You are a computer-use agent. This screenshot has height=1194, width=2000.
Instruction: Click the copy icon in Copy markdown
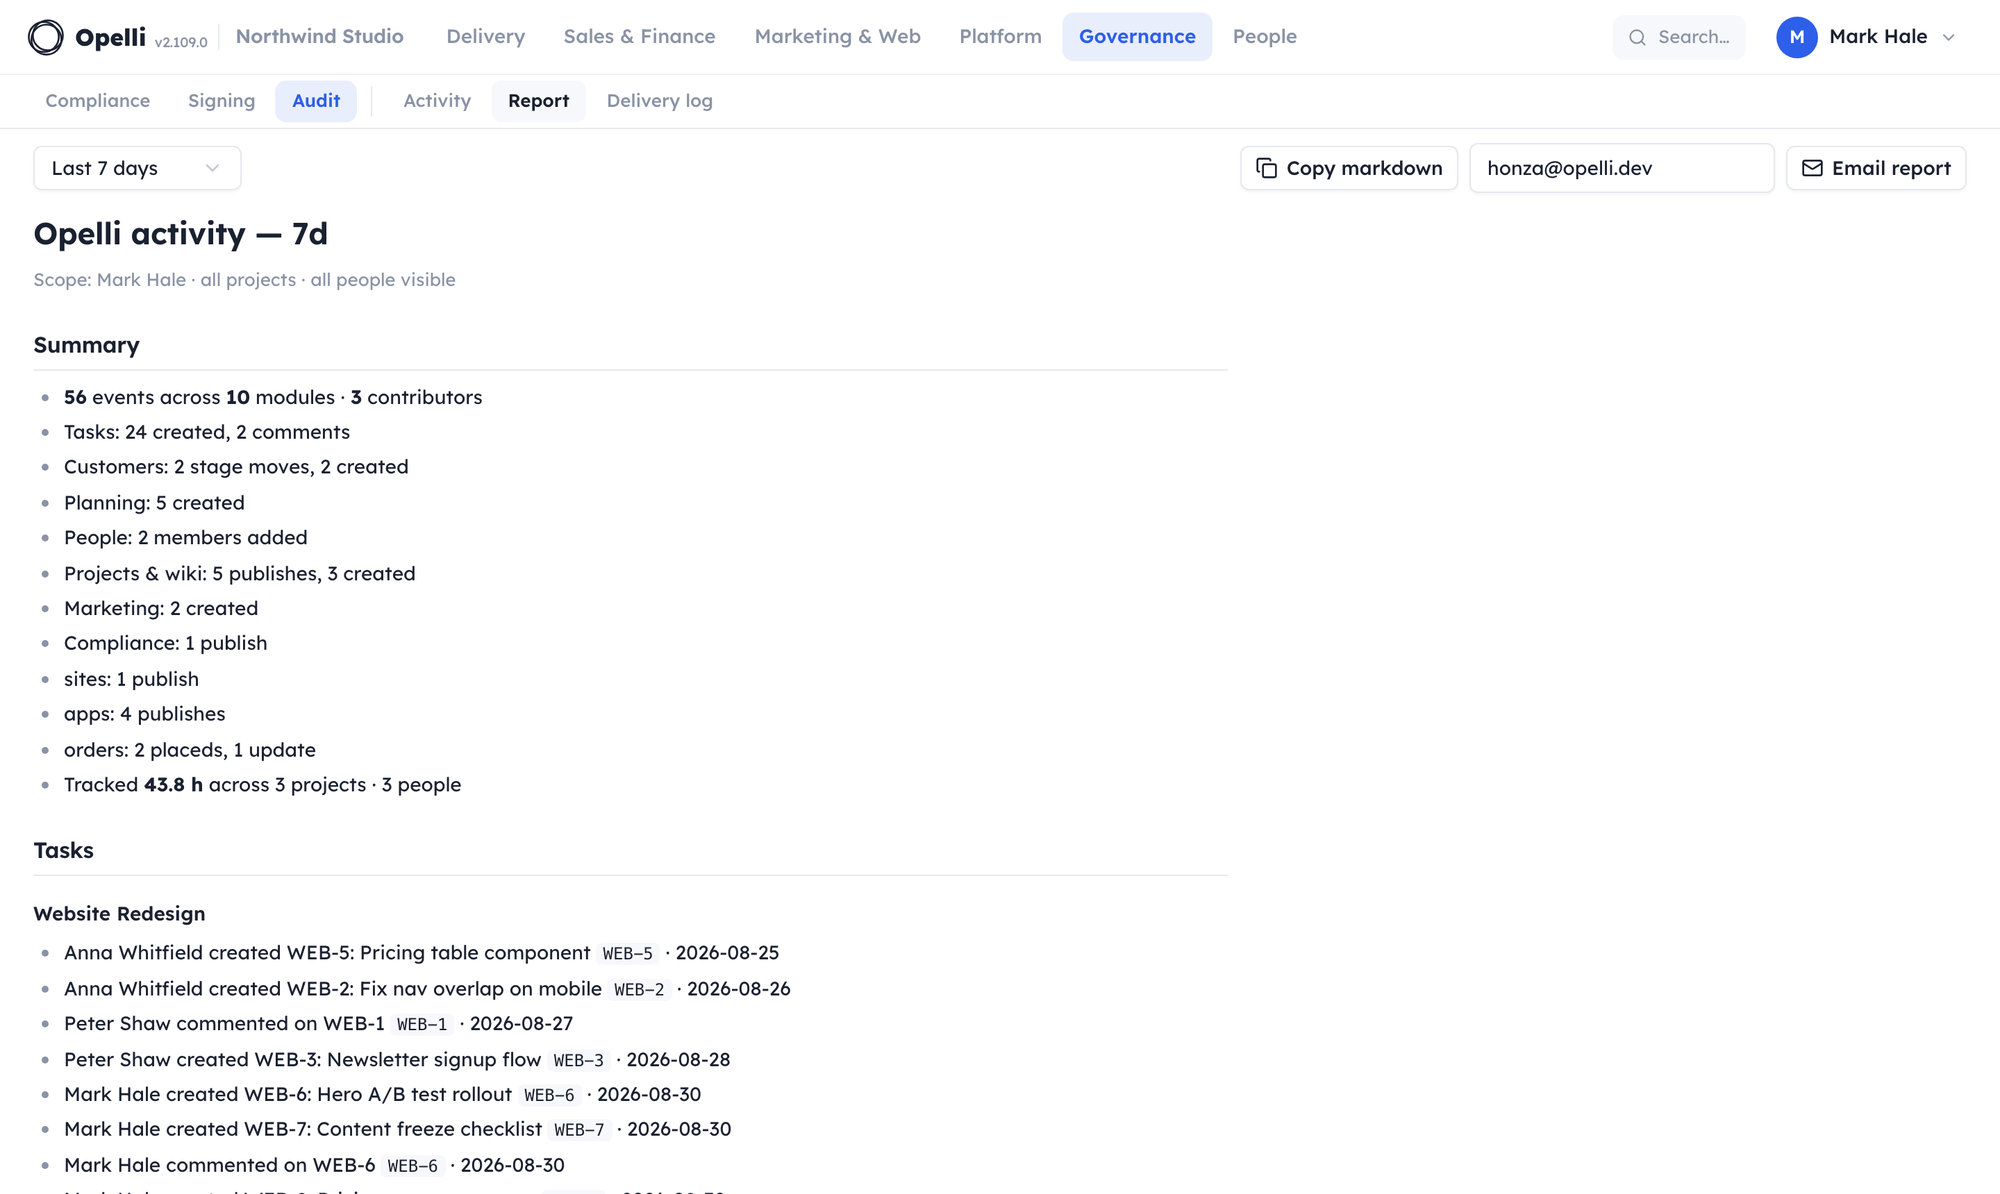tap(1266, 168)
